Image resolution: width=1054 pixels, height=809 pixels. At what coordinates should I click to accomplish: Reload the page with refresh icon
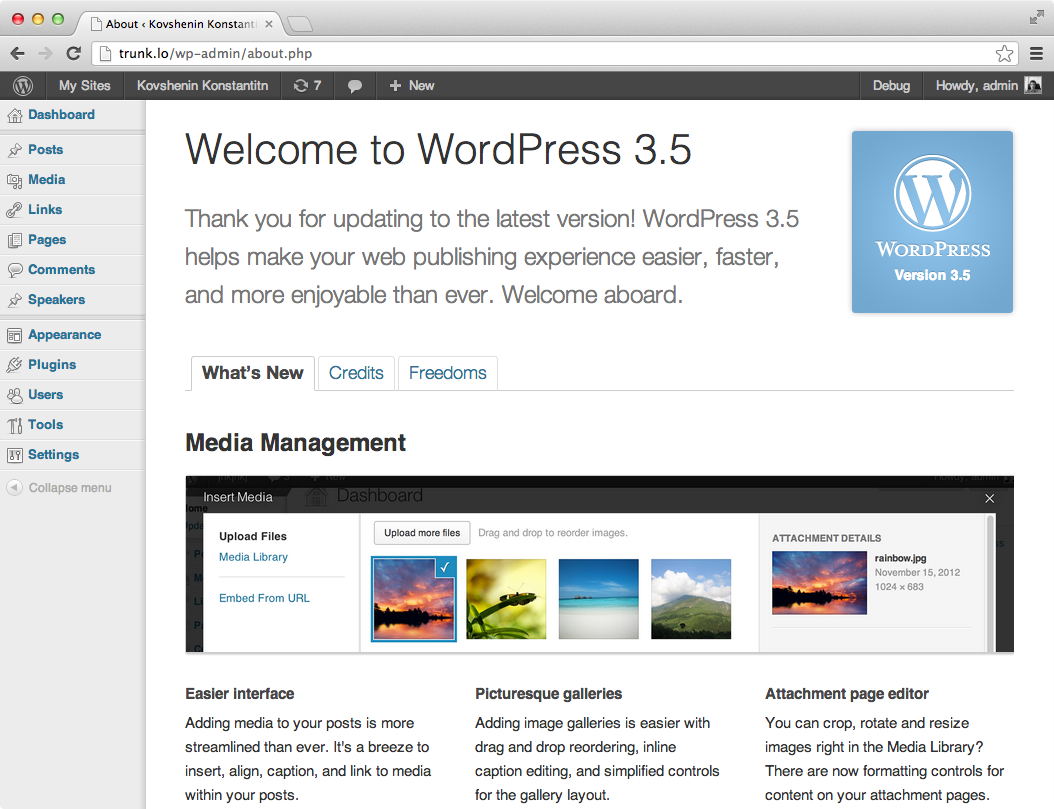pos(73,54)
